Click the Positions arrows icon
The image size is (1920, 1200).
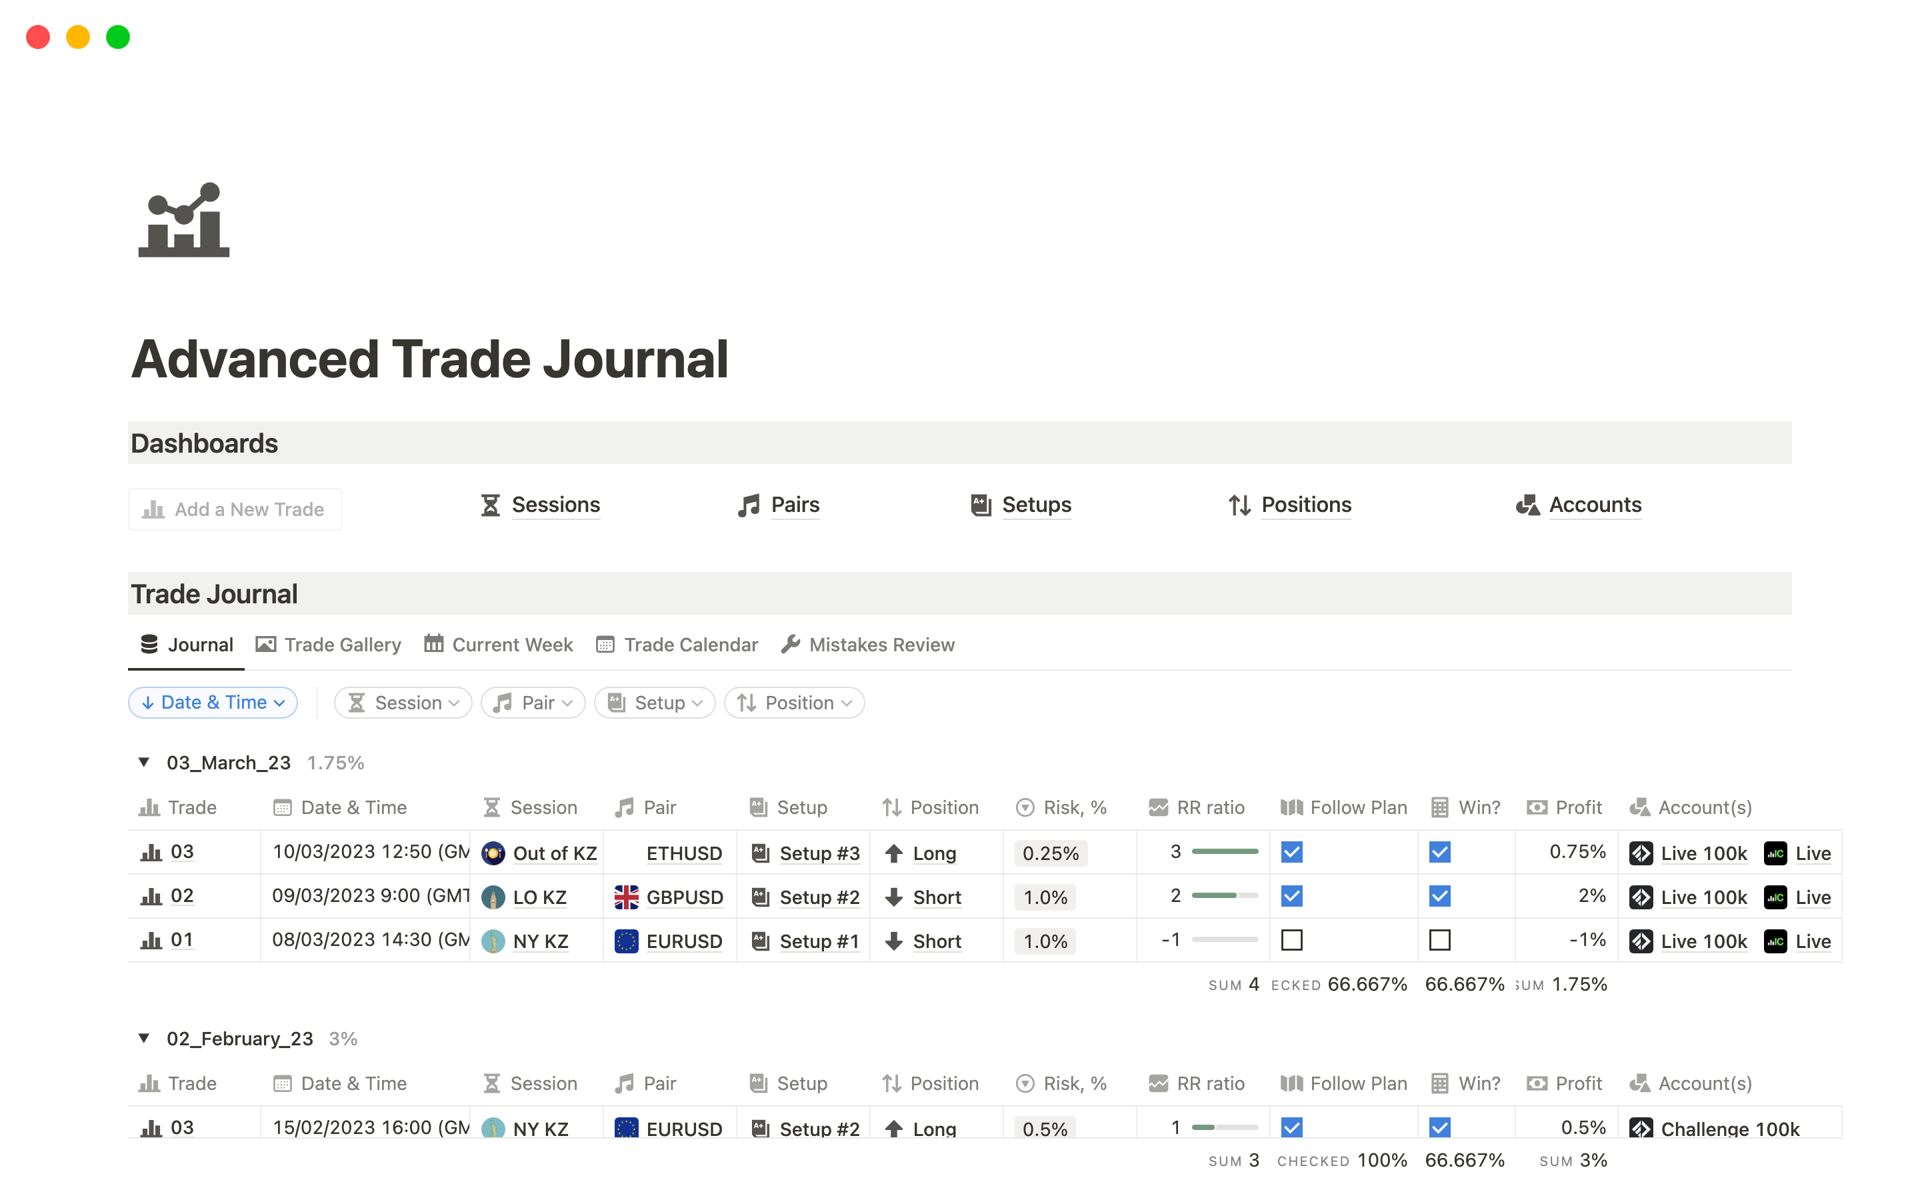(x=1239, y=505)
